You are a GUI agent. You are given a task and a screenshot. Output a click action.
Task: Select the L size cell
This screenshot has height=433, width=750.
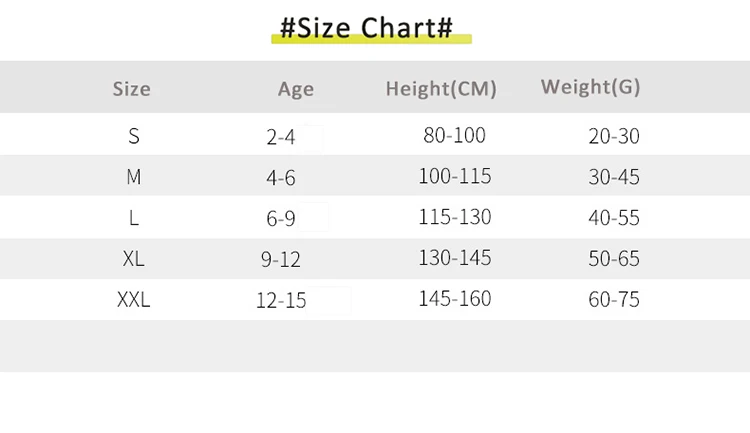coord(134,217)
